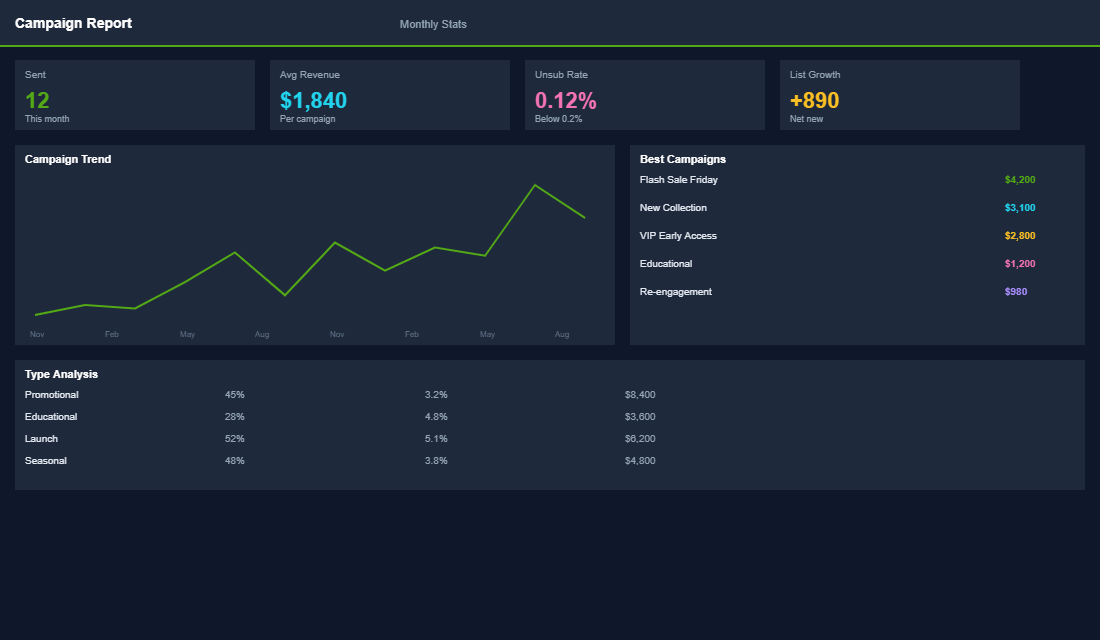Select the Flash Sale Friday campaign
This screenshot has width=1100, height=640.
[x=678, y=180]
